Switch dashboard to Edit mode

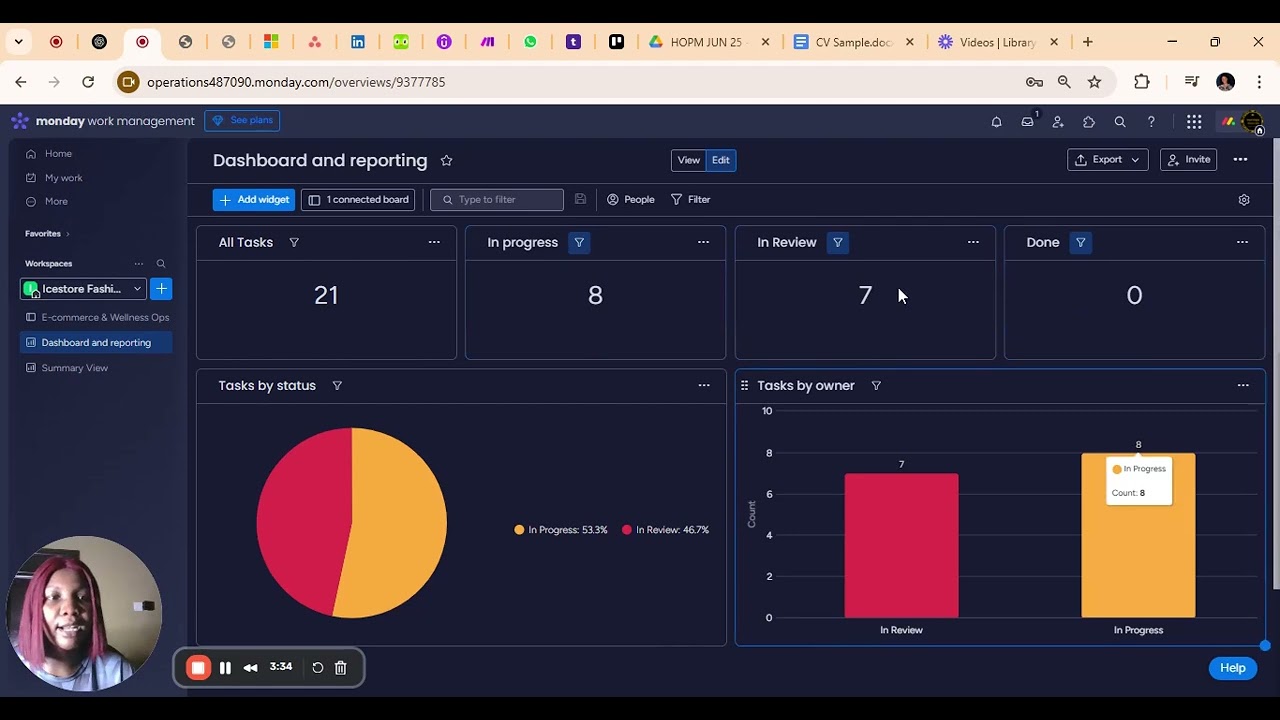coord(721,160)
